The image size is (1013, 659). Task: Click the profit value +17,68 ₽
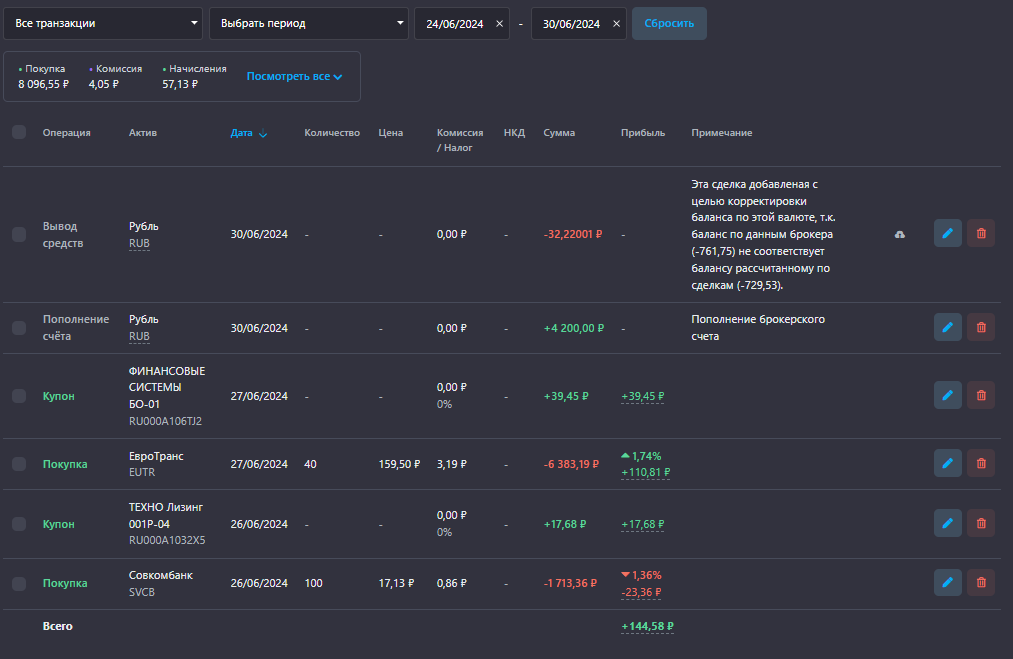tap(643, 524)
